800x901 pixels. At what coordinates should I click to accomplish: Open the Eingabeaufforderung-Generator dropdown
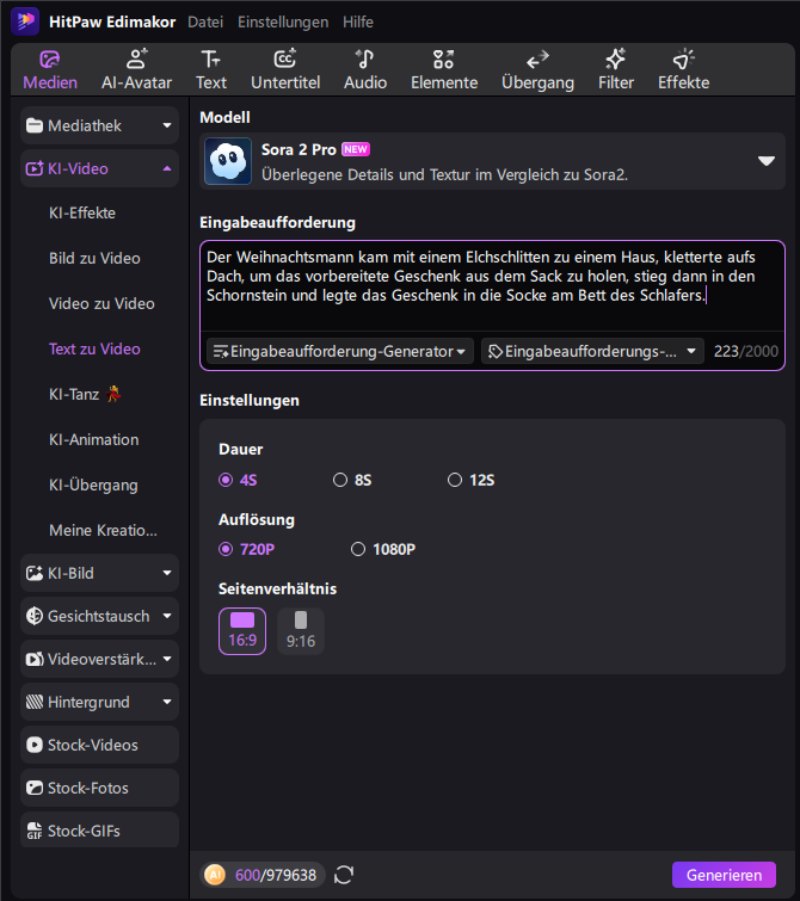point(340,351)
